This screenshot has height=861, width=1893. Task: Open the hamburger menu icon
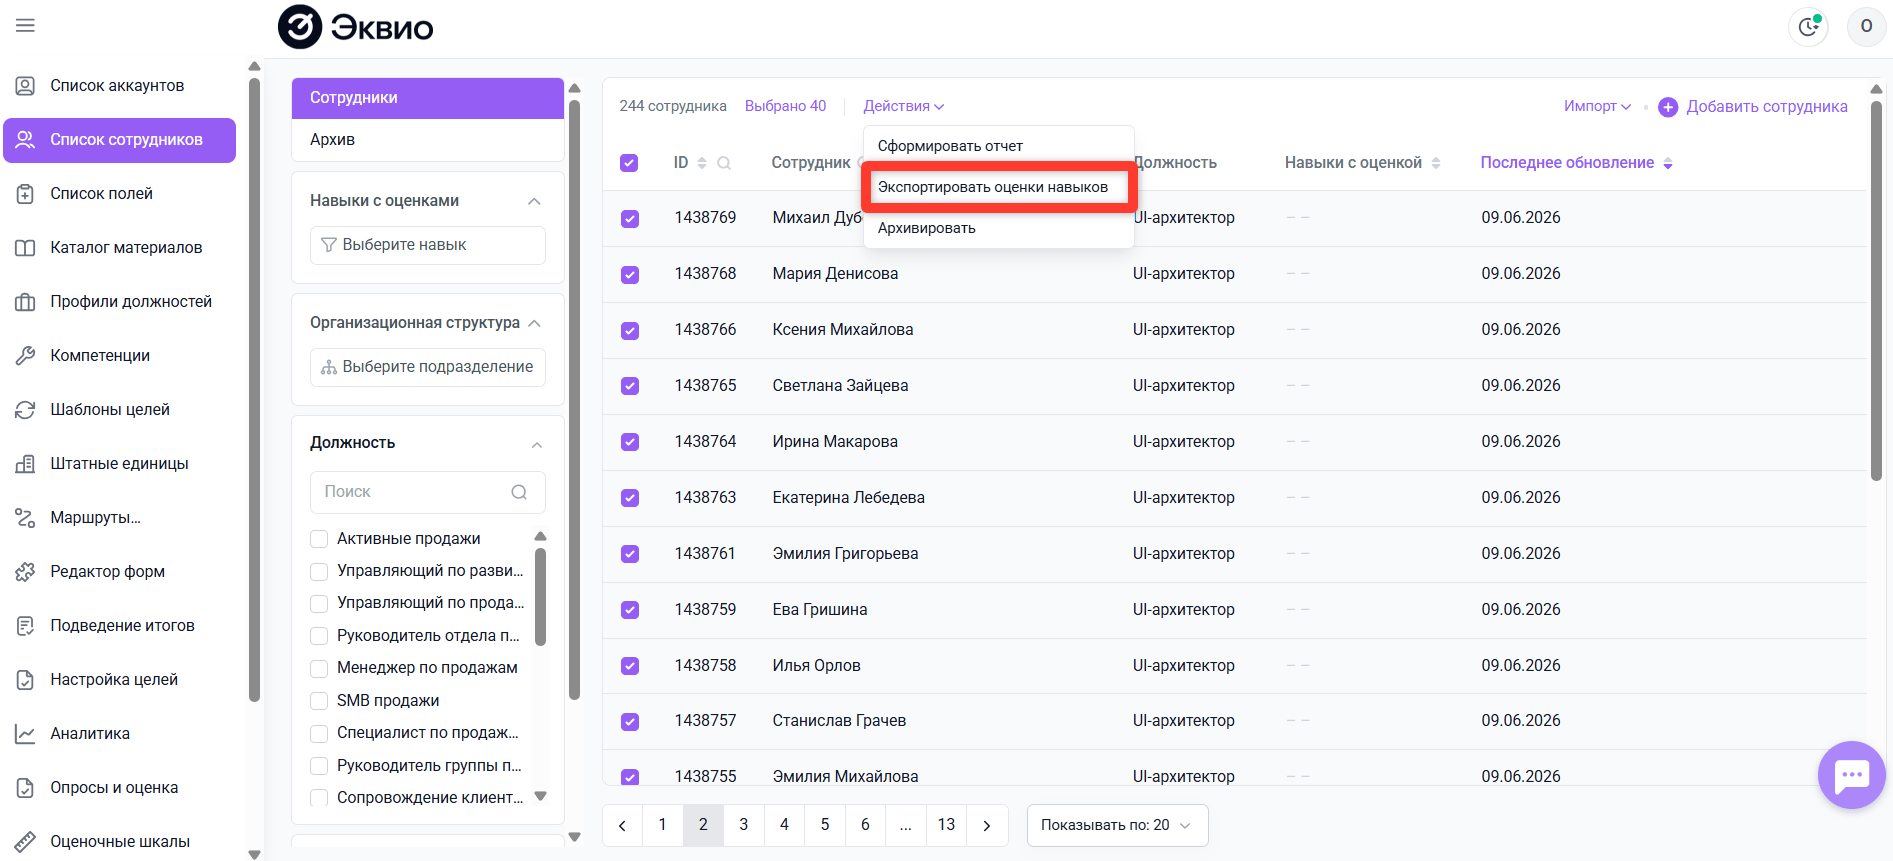25,25
